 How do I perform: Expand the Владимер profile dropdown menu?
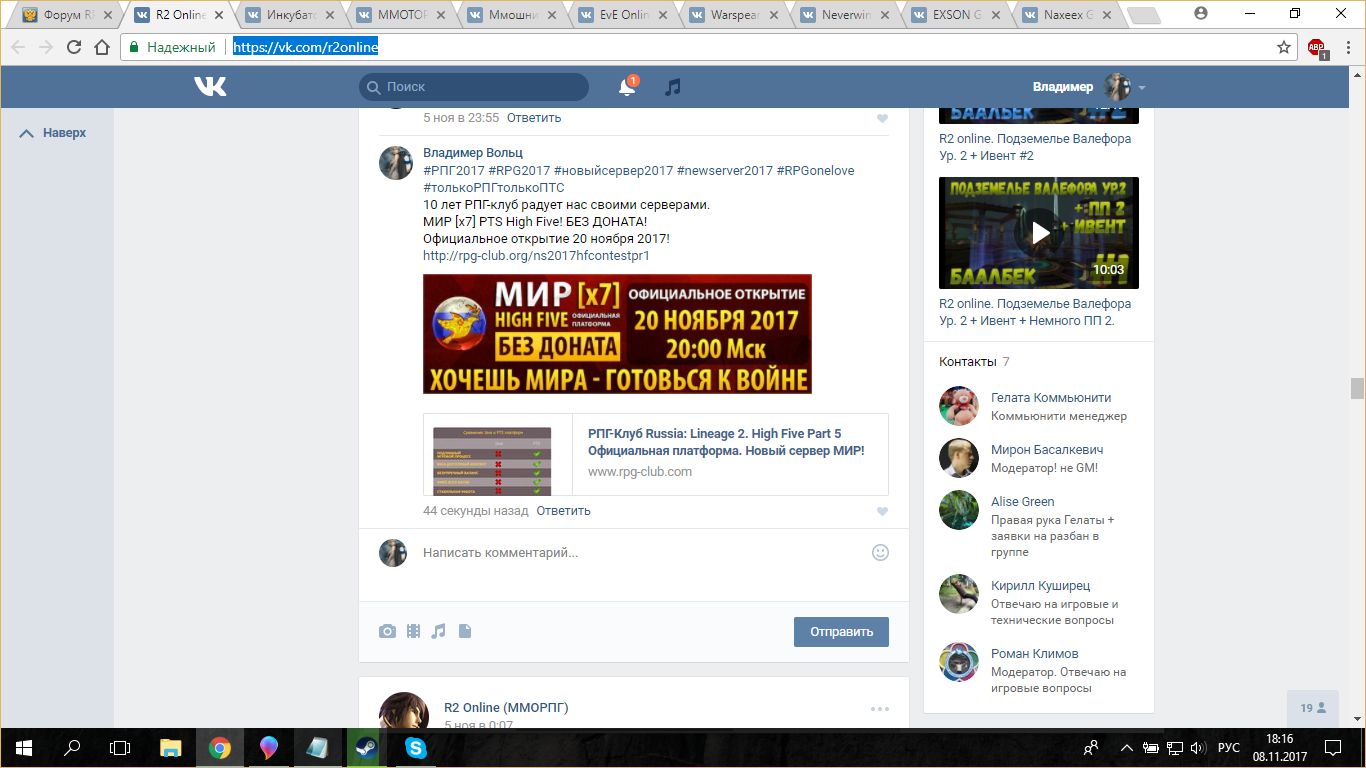pyautogui.click(x=1142, y=87)
